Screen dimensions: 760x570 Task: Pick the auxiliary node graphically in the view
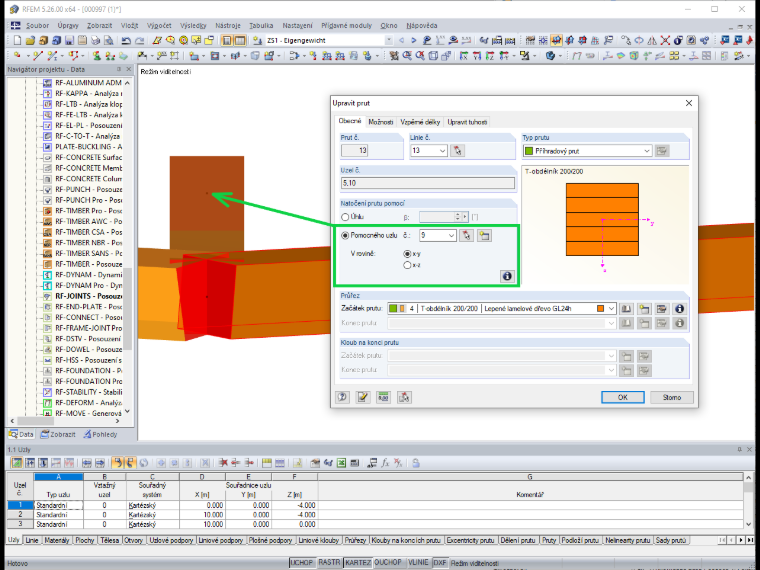pyautogui.click(x=466, y=236)
